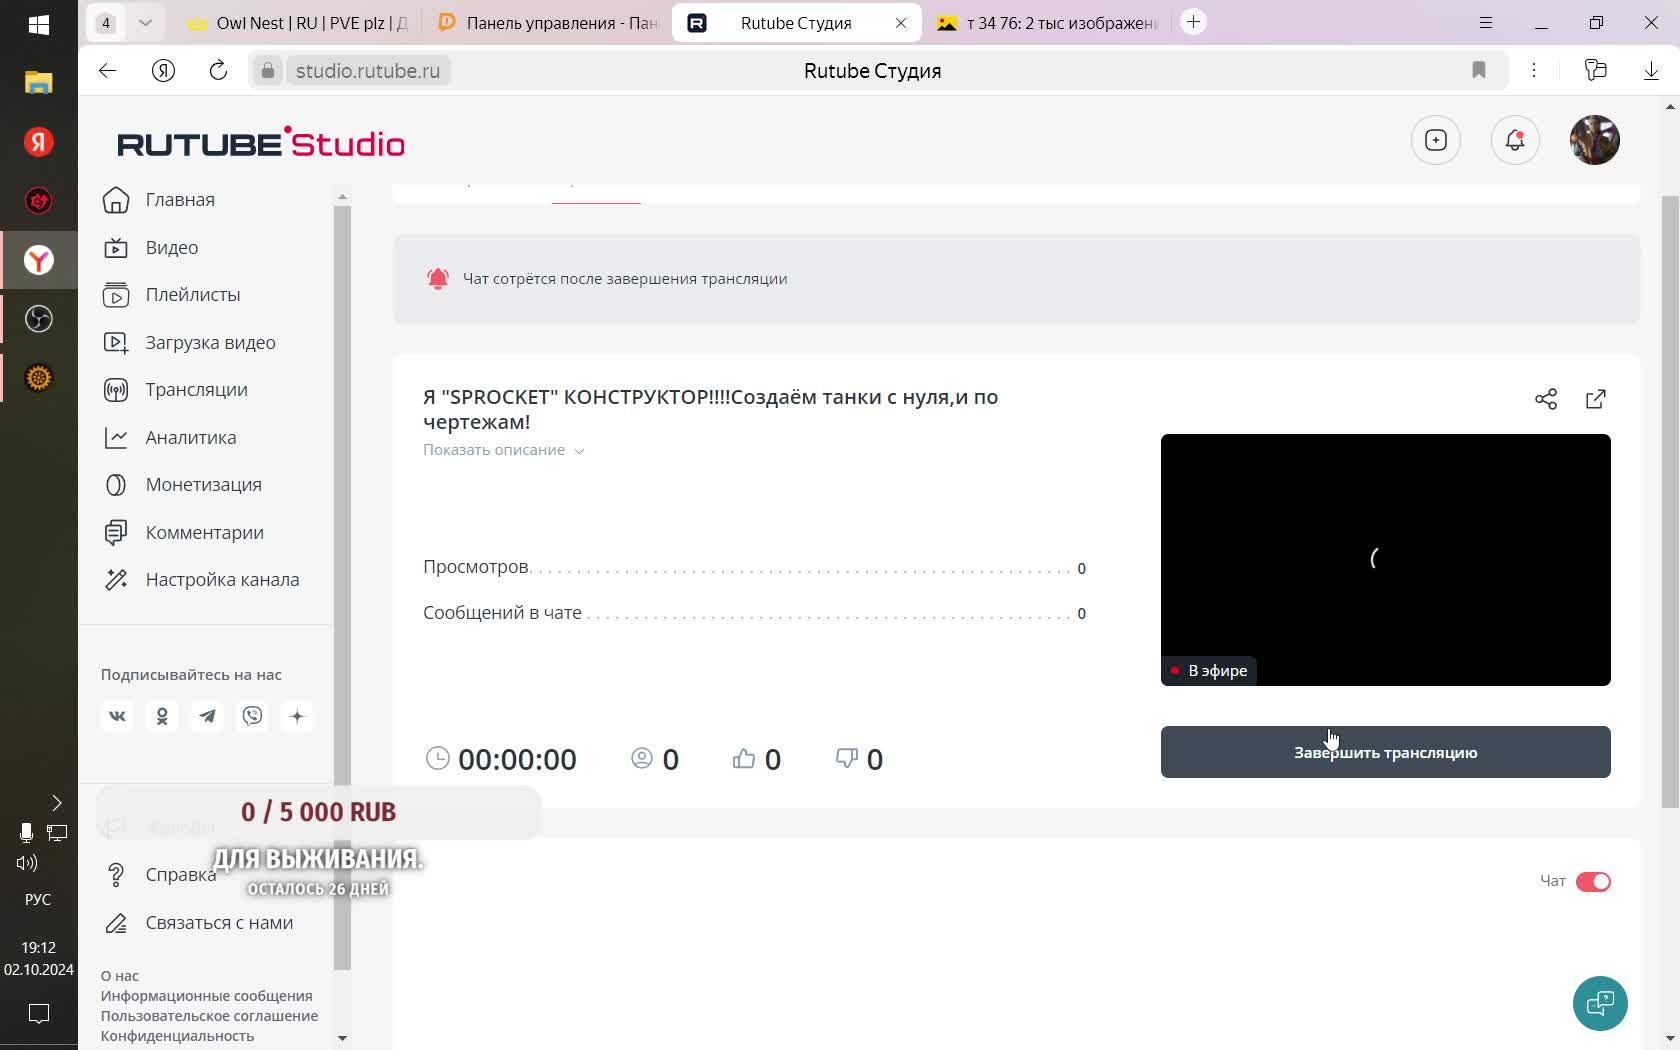1680x1050 pixels.
Task: Click the Odnoklassniki social icon
Action: point(162,716)
